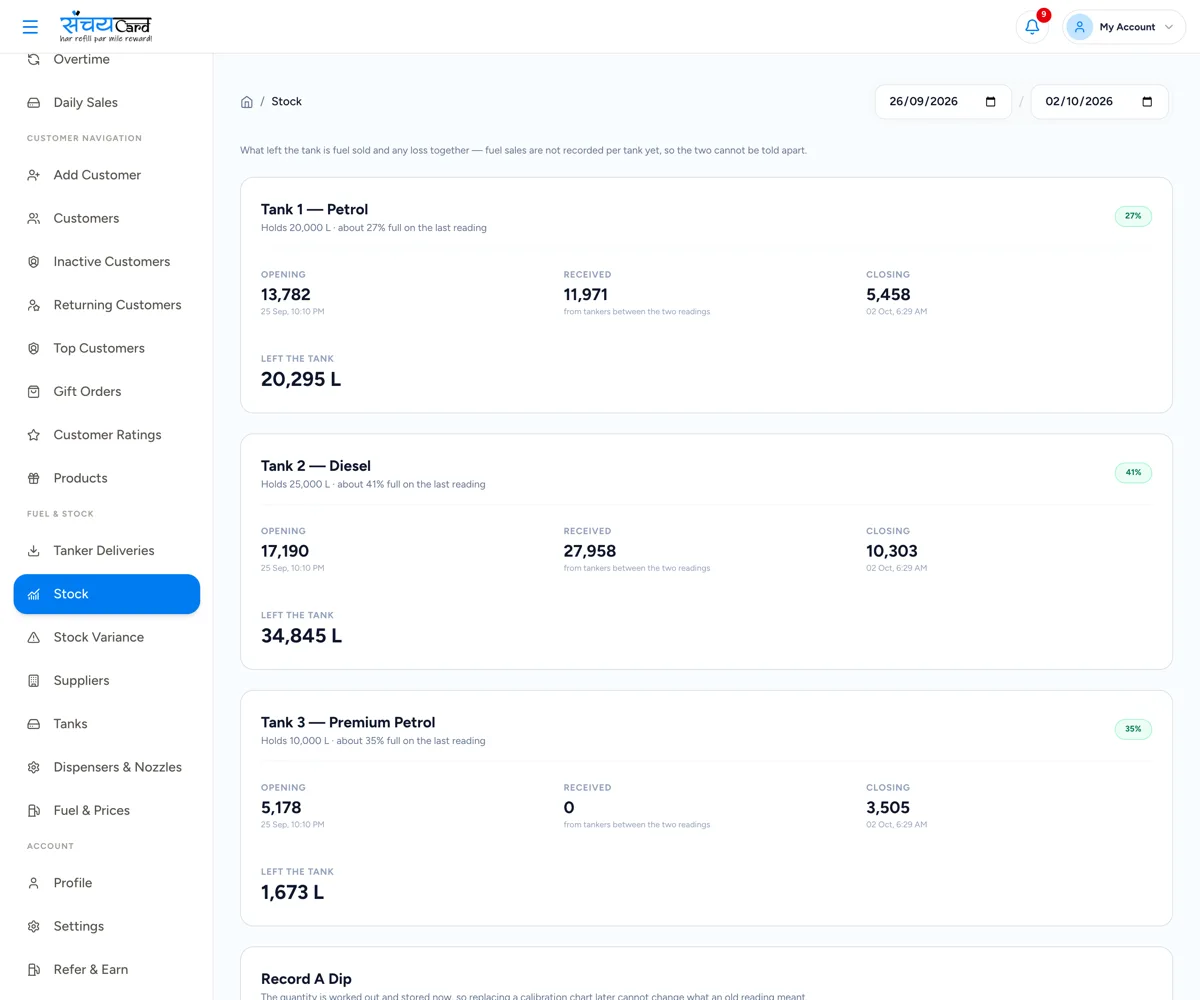This screenshot has height=1000, width=1200.
Task: Click the 3,505 closing value
Action: (x=888, y=808)
